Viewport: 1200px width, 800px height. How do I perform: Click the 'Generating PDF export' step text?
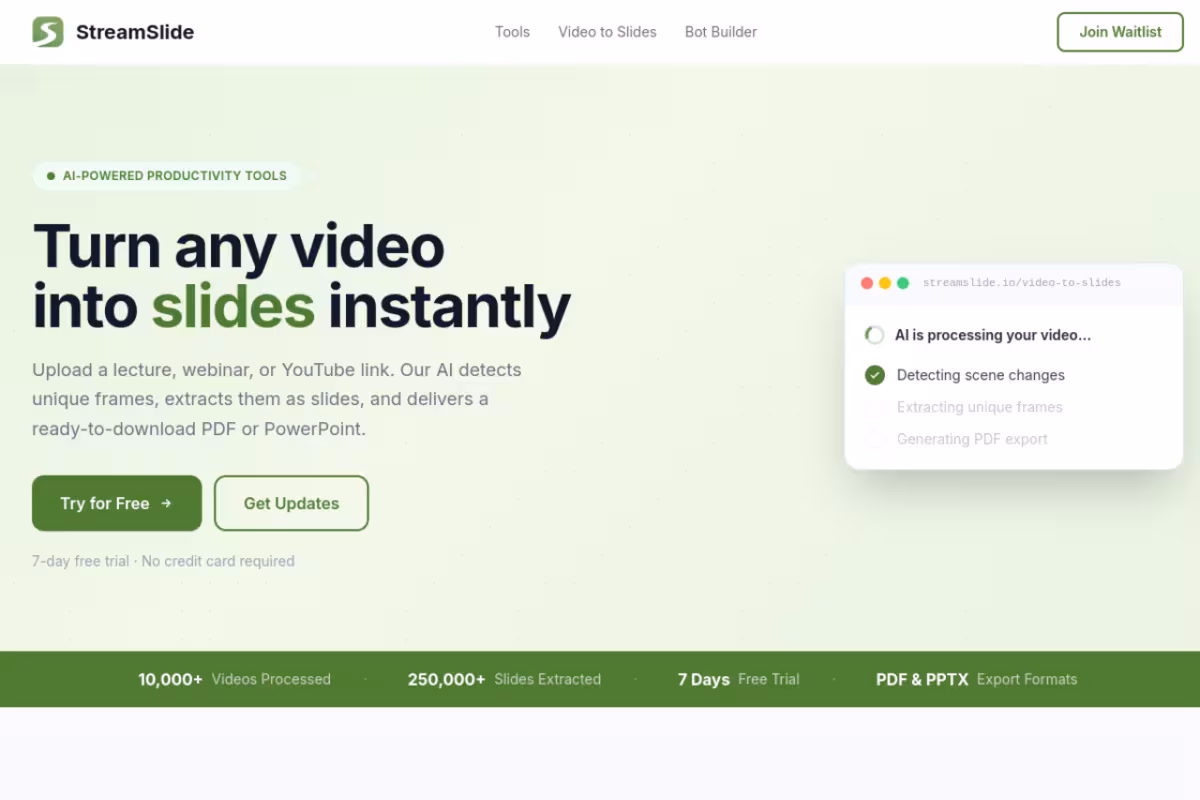[x=972, y=439]
